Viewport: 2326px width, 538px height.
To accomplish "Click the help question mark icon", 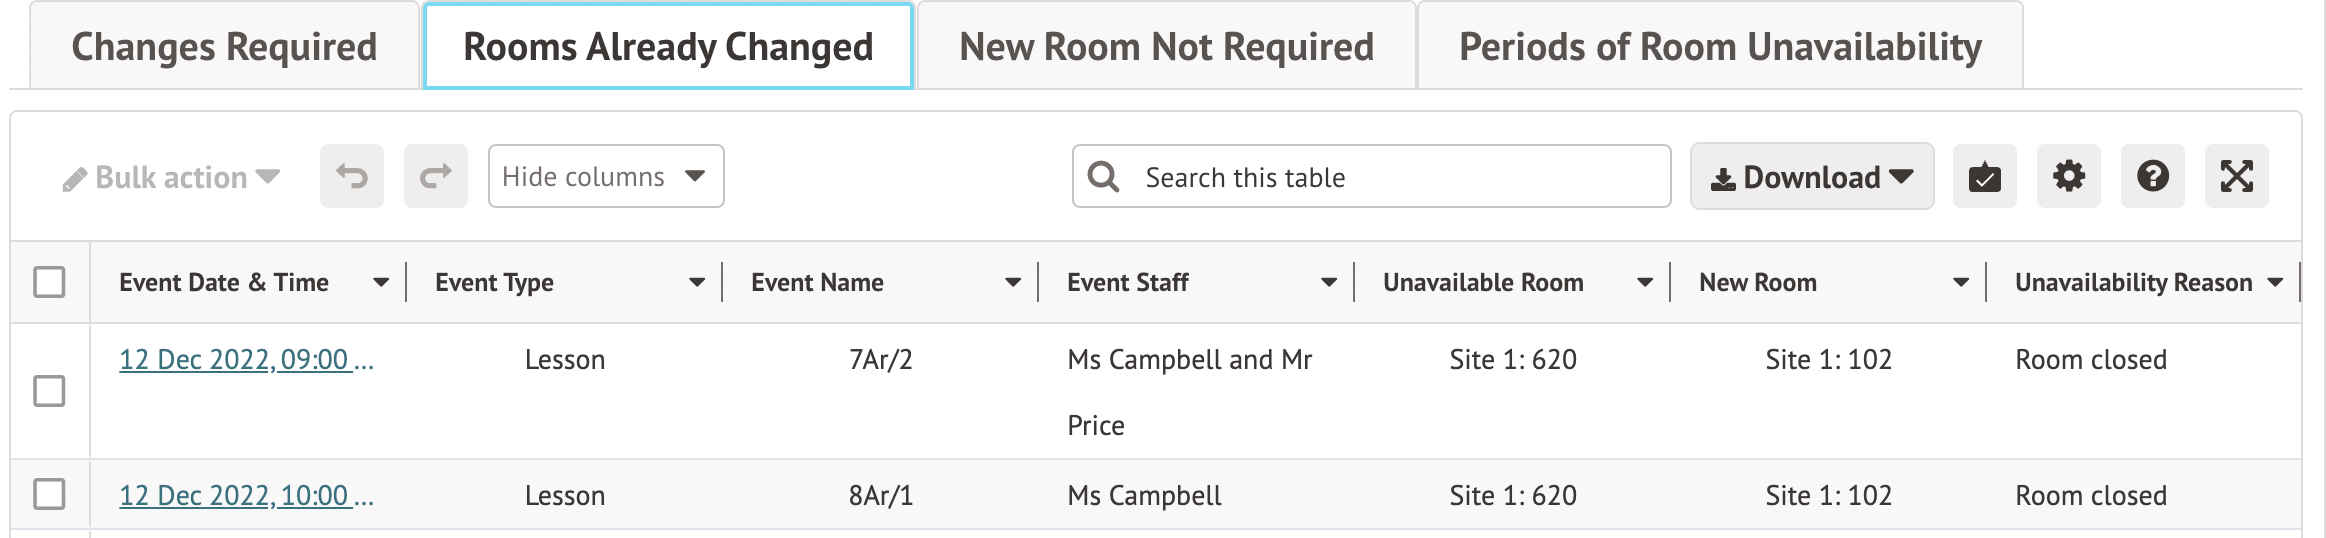I will [2152, 177].
